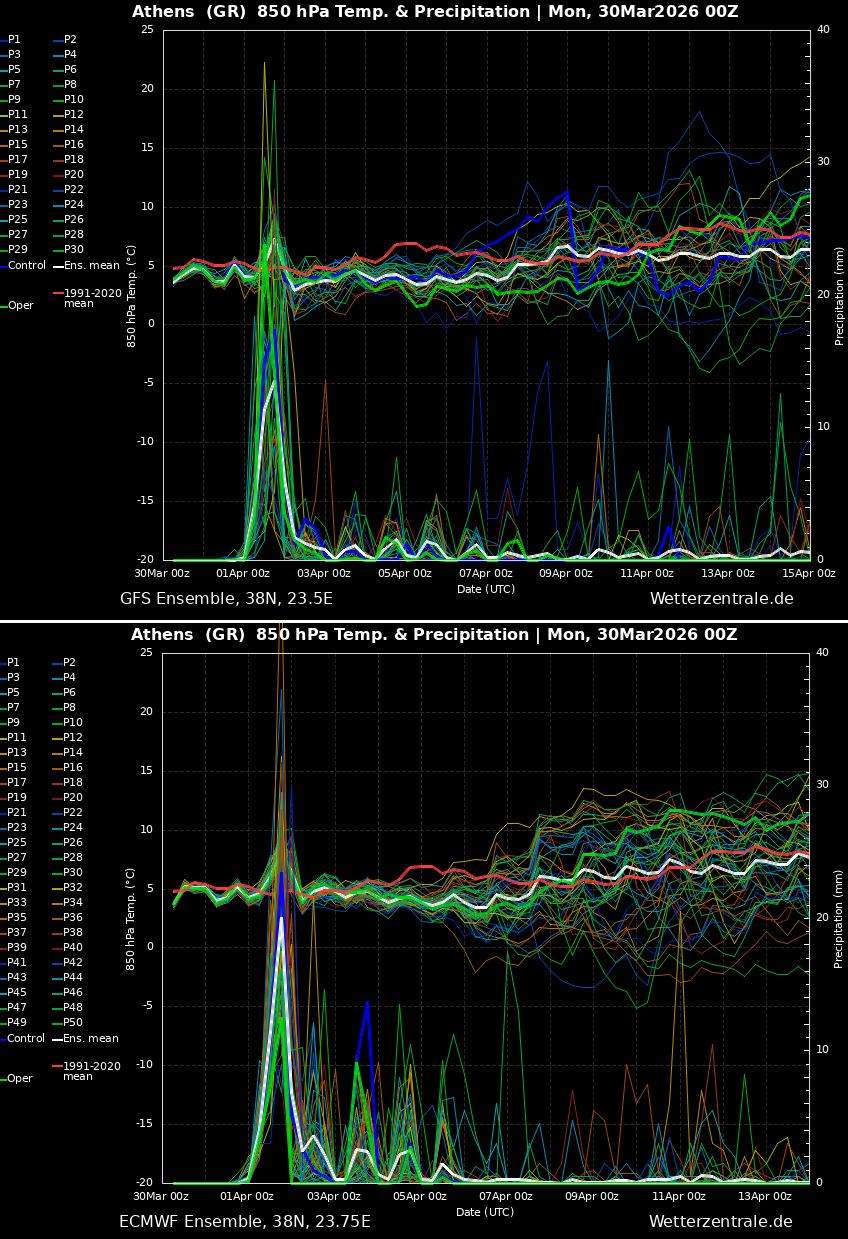This screenshot has width=848, height=1239.
Task: Click 'Control' in the ECMWF legend
Action: pos(26,1039)
